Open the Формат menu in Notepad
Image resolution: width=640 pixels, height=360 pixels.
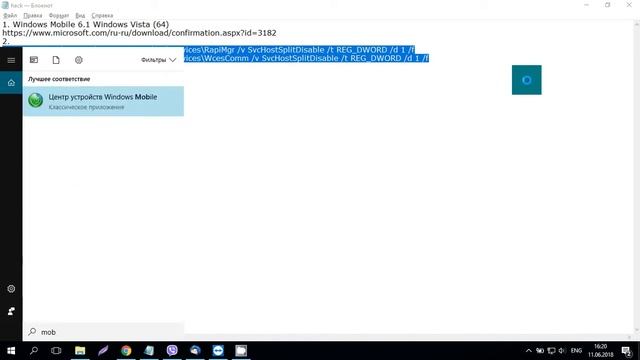59,16
